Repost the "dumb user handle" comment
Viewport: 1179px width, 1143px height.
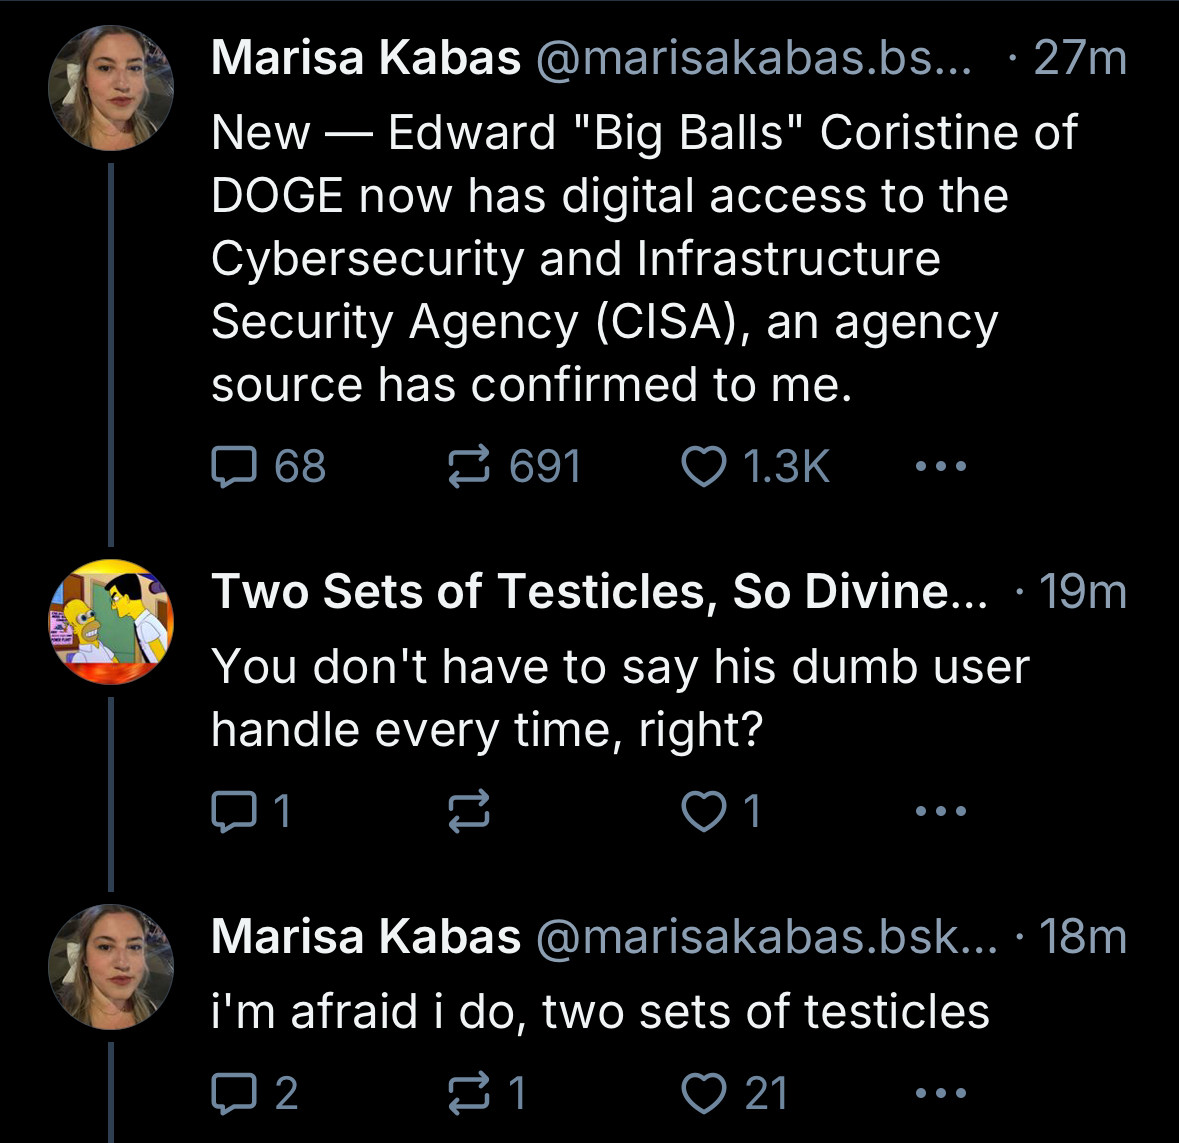(x=468, y=810)
